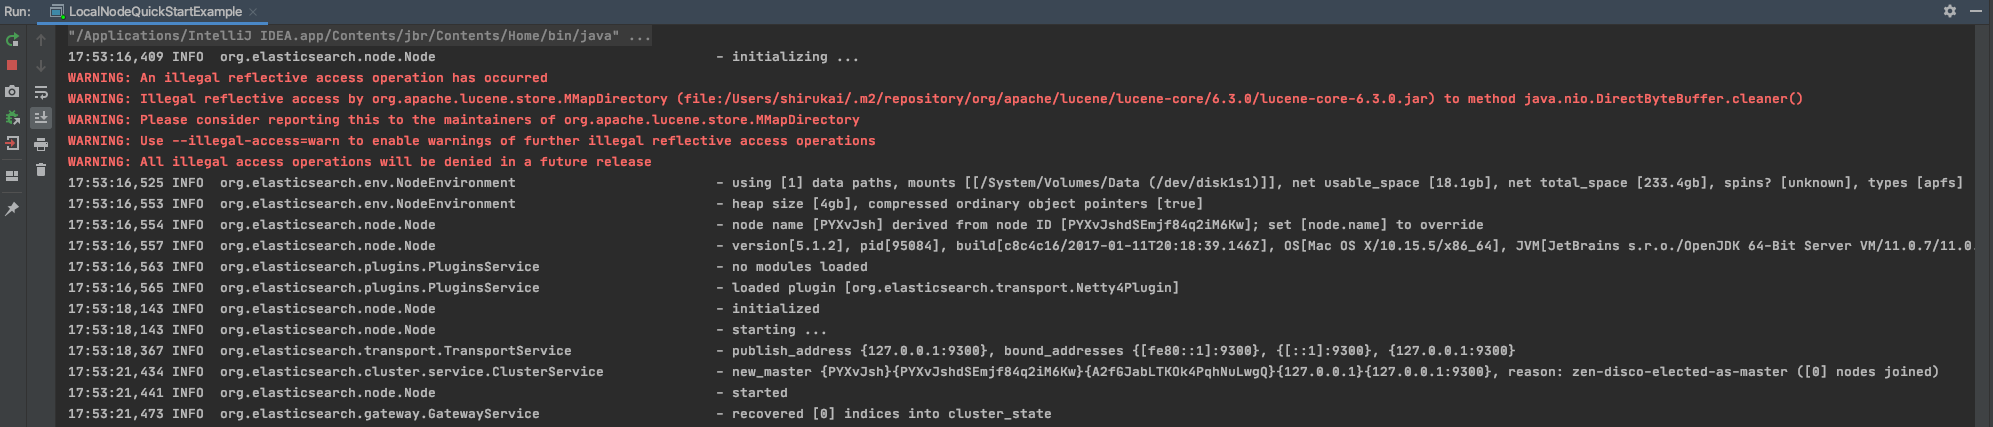
Task: Click the '--illegal-access=warn' warning line
Action: 472,141
